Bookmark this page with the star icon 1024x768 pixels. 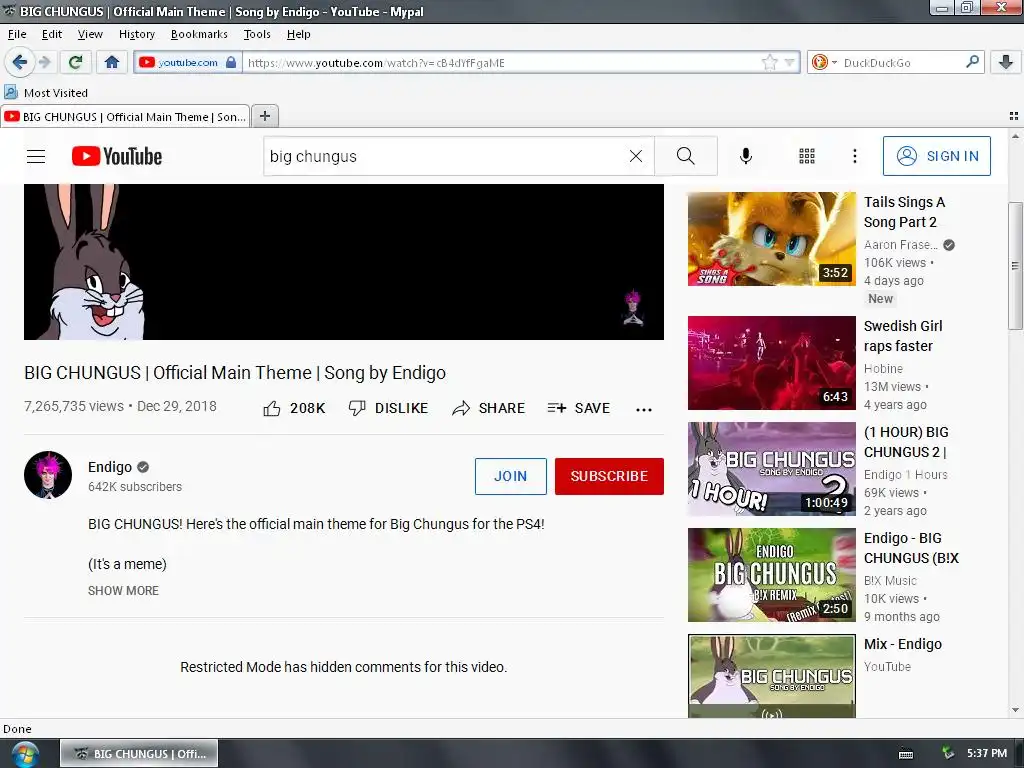pyautogui.click(x=770, y=62)
